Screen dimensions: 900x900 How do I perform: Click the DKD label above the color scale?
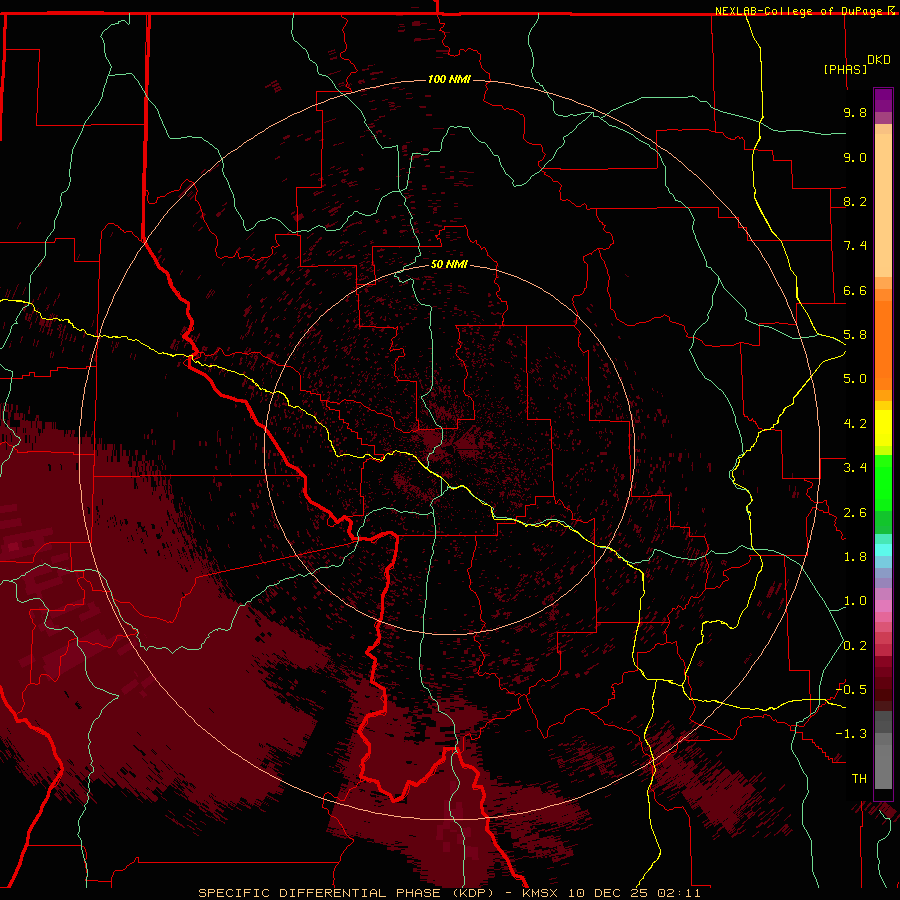pyautogui.click(x=878, y=60)
